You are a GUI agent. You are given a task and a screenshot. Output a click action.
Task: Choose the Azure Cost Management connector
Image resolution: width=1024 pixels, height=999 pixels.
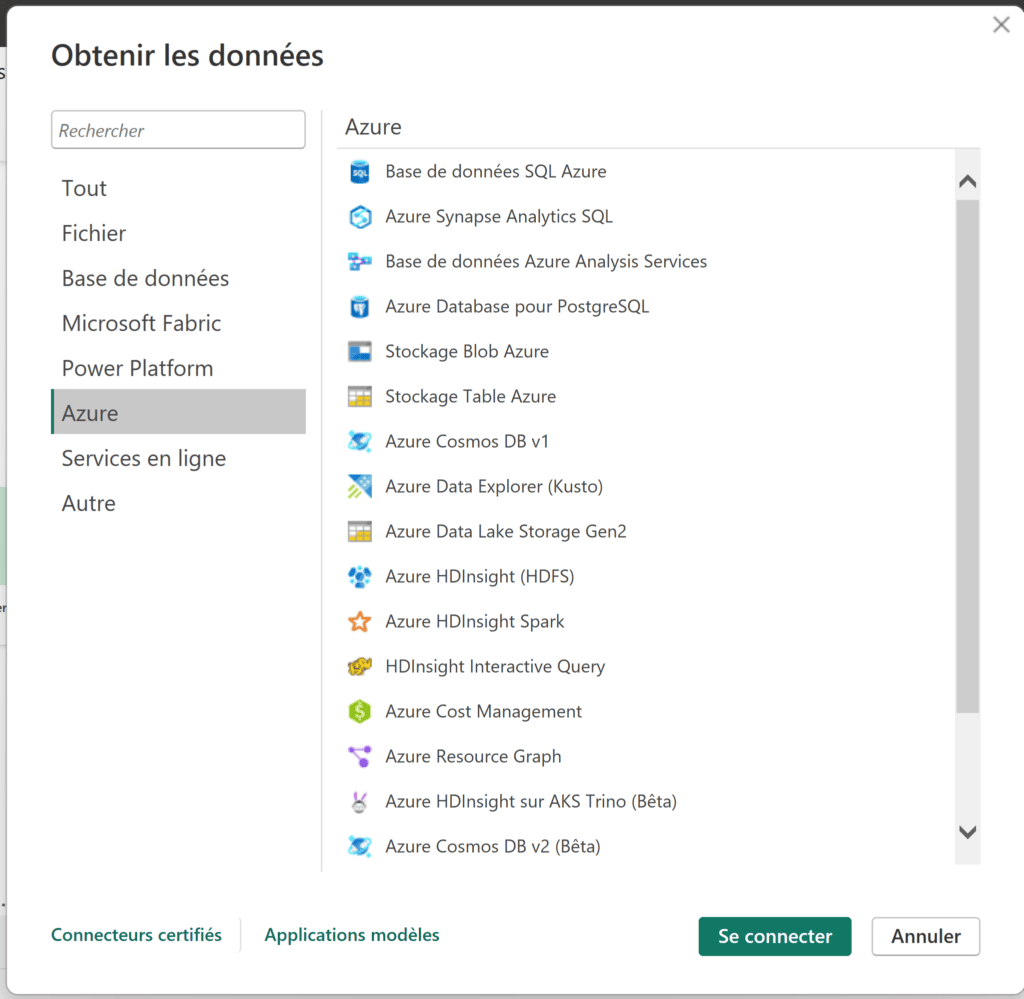pyautogui.click(x=483, y=711)
